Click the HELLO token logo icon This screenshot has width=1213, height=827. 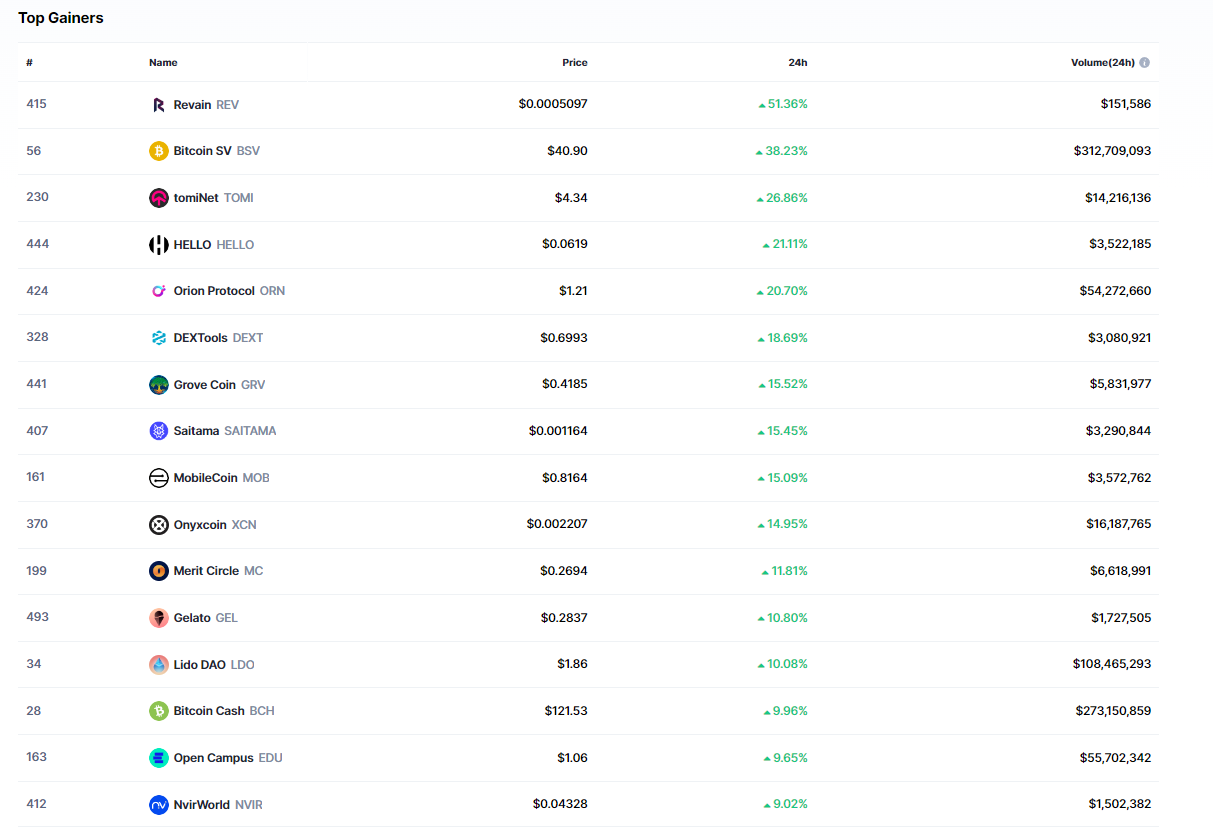158,245
